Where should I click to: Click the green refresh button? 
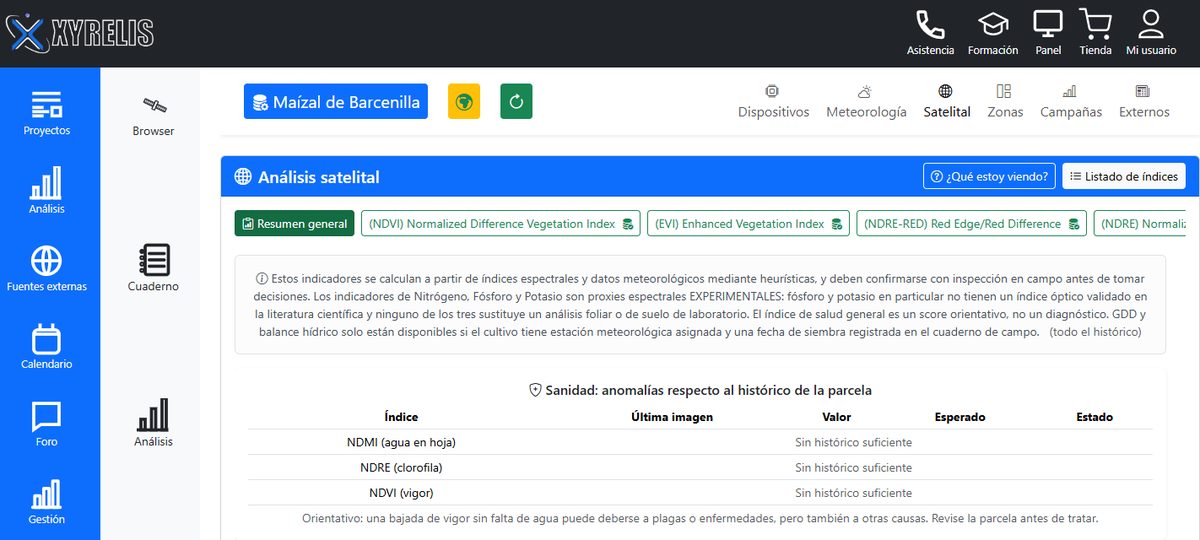[x=516, y=101]
